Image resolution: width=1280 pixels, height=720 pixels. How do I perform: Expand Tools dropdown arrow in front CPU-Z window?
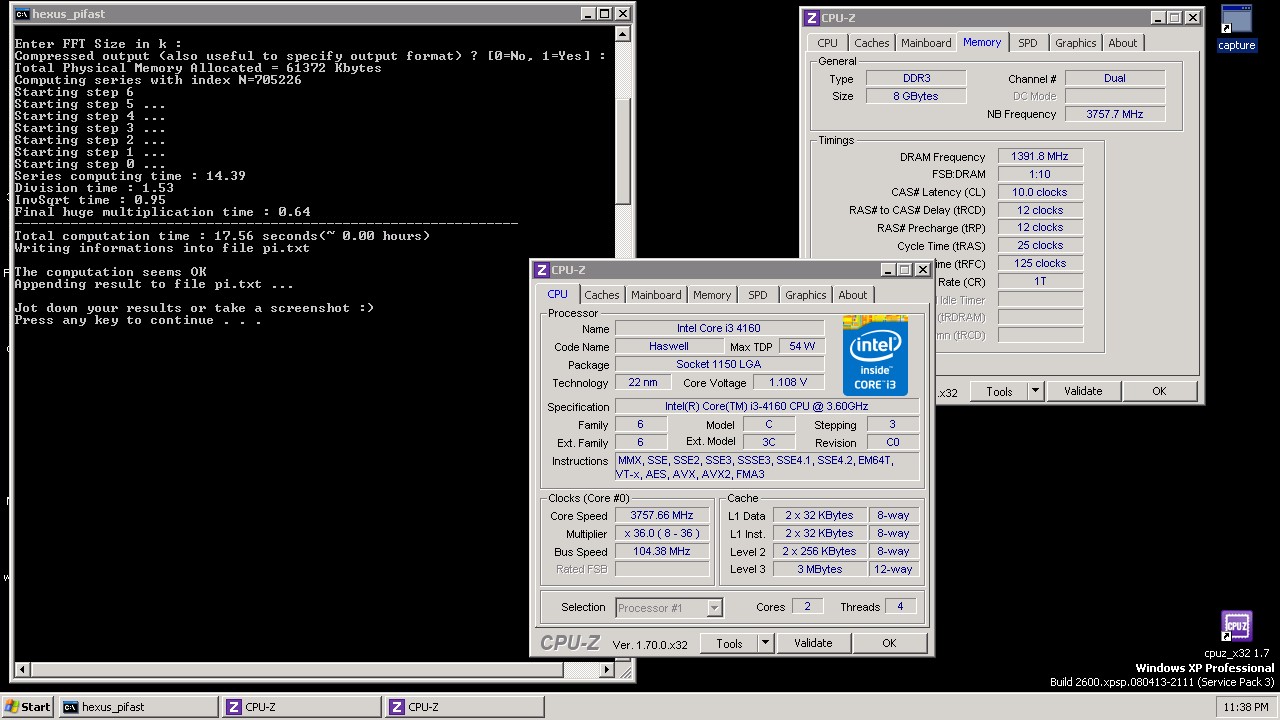coord(765,643)
